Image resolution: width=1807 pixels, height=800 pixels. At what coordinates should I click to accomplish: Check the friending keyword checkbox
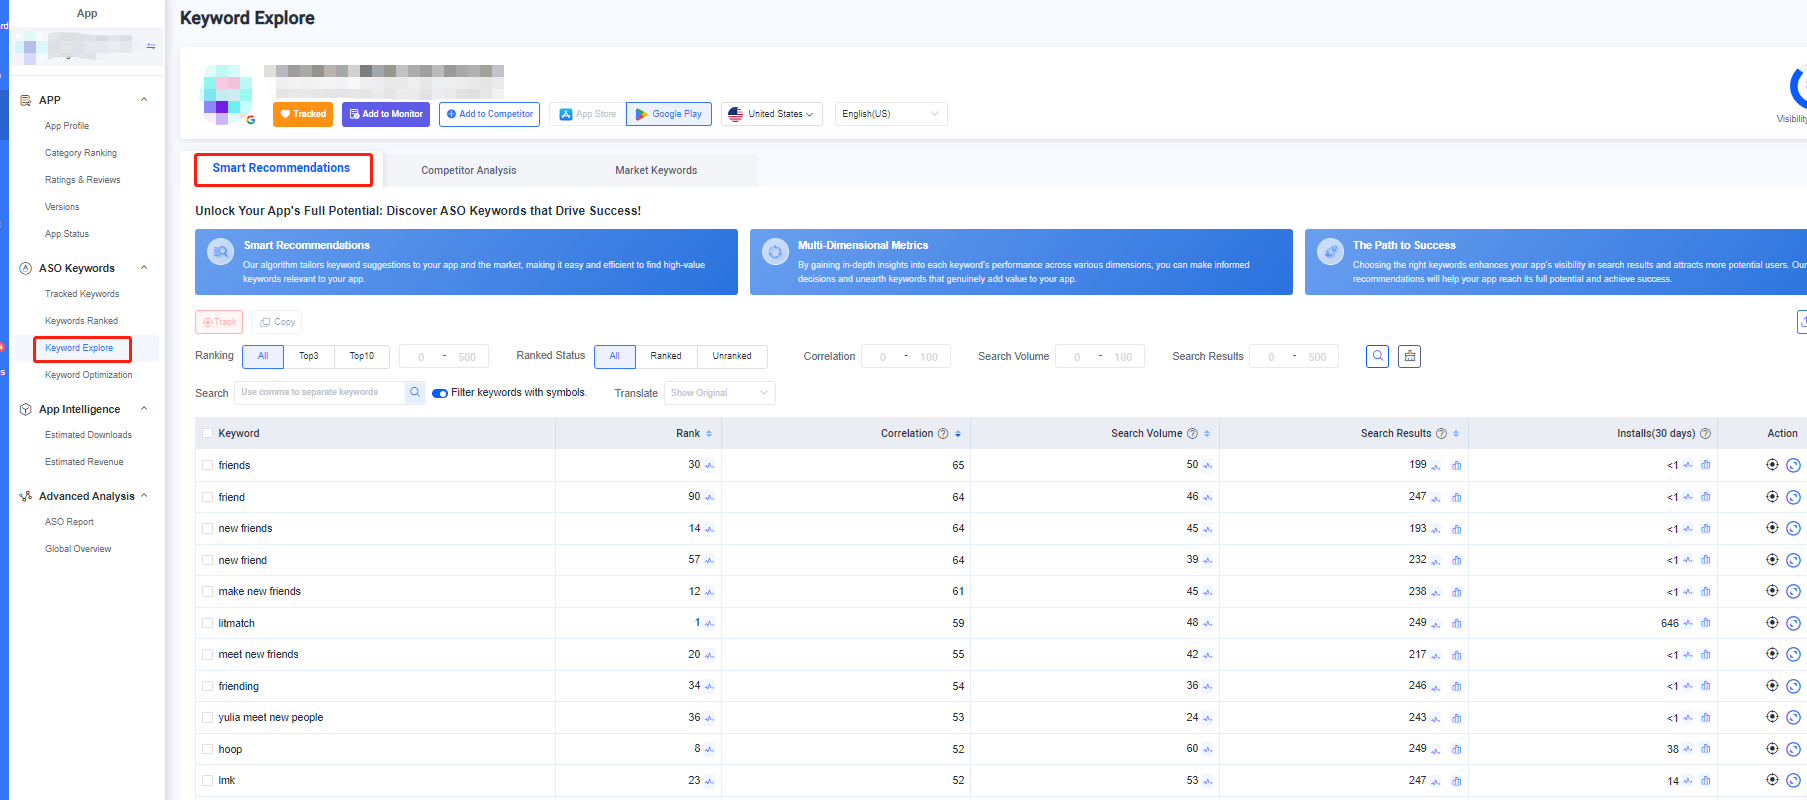pyautogui.click(x=207, y=686)
